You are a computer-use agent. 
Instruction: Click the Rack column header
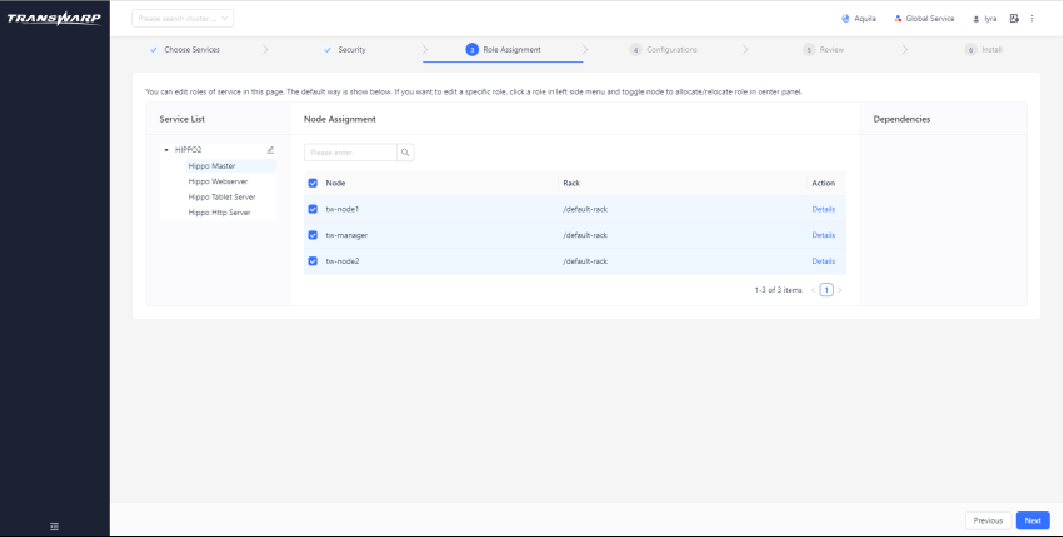[571, 183]
